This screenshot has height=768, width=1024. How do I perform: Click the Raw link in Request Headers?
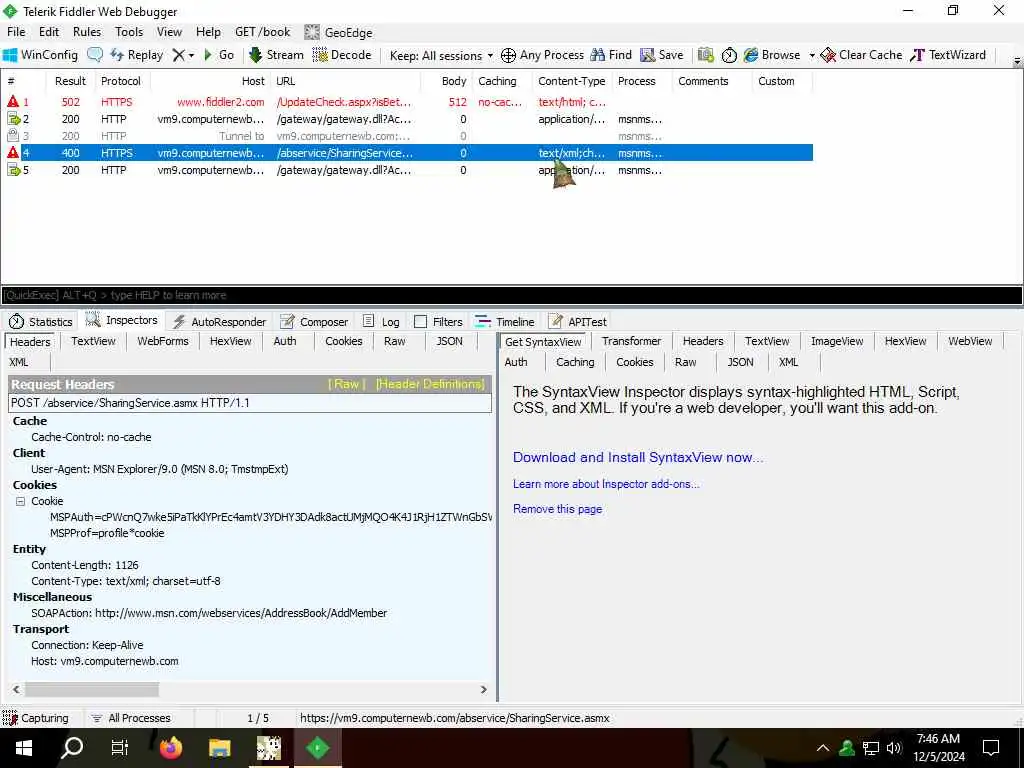346,384
